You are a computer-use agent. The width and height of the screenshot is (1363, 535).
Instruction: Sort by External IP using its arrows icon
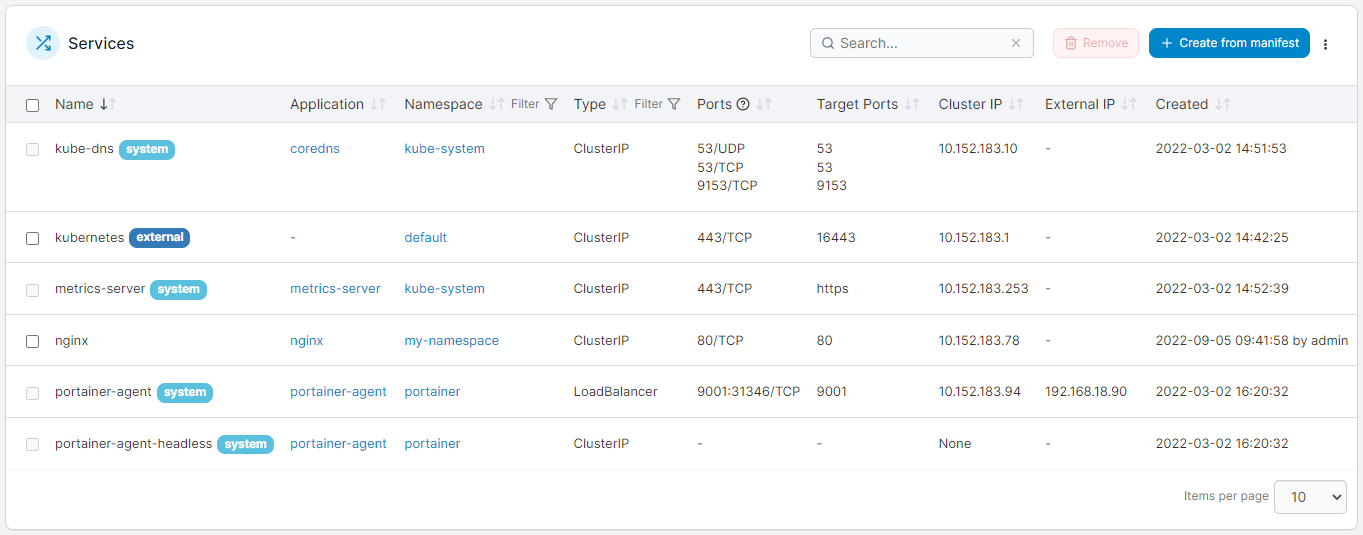click(1129, 104)
